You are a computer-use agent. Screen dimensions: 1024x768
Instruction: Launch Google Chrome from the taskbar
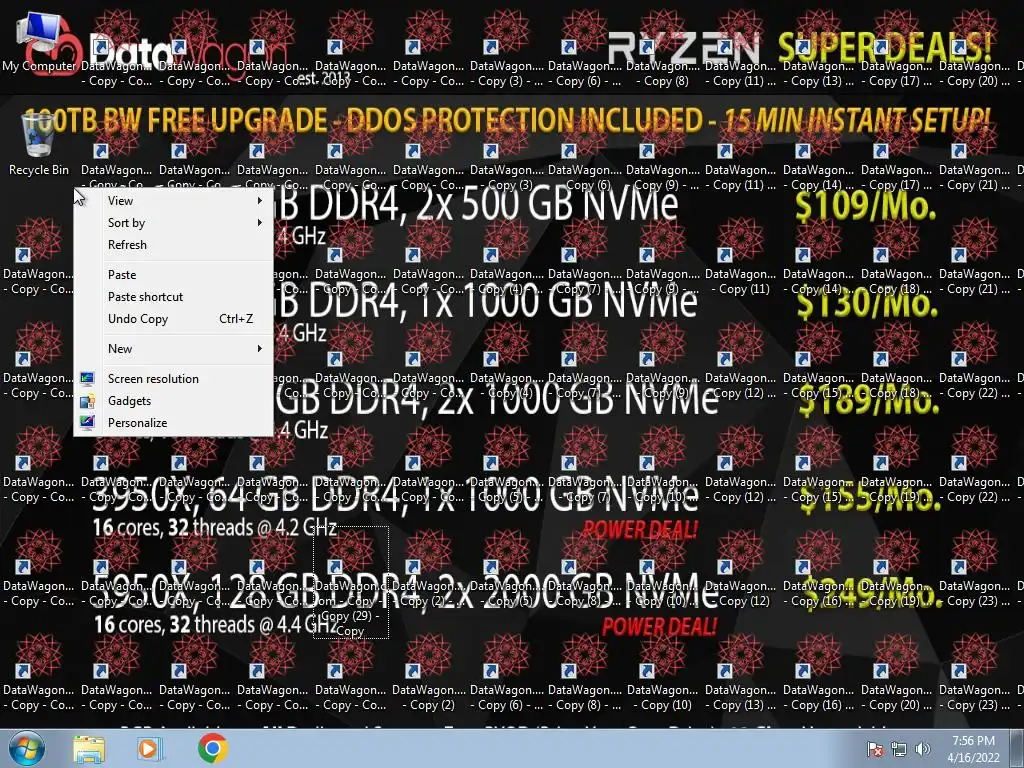coord(212,748)
